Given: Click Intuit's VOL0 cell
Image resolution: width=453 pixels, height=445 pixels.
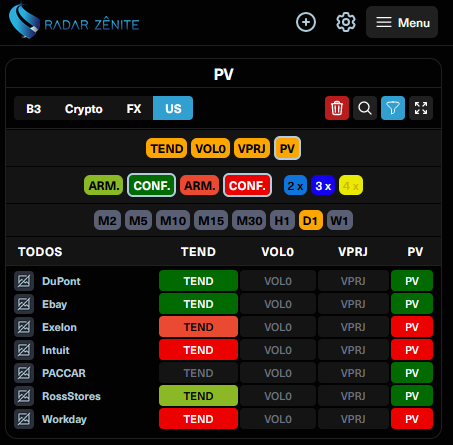Looking at the screenshot, I should 278,350.
